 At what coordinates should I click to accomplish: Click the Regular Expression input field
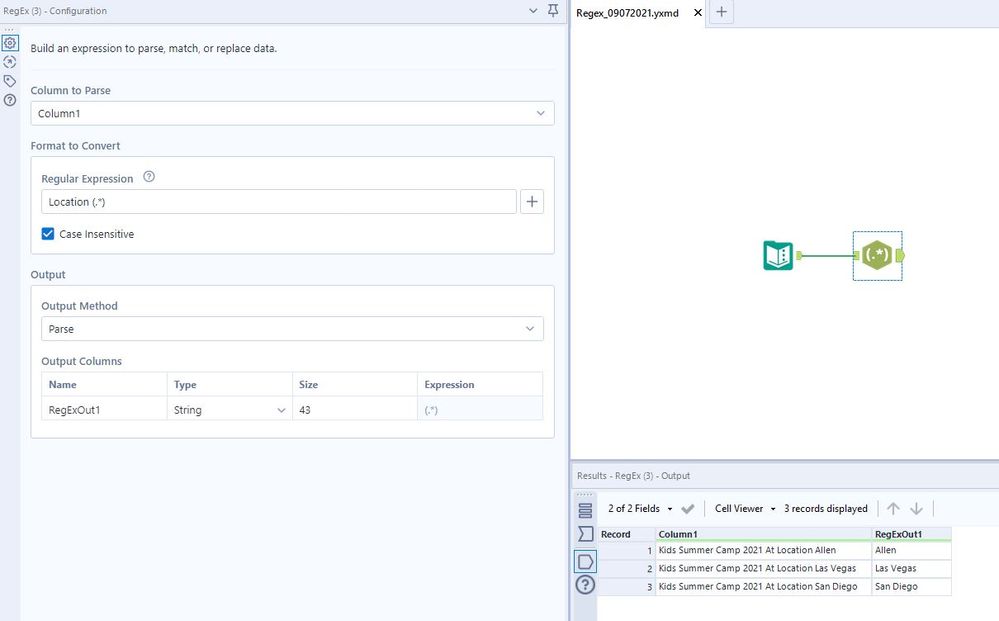click(x=279, y=202)
